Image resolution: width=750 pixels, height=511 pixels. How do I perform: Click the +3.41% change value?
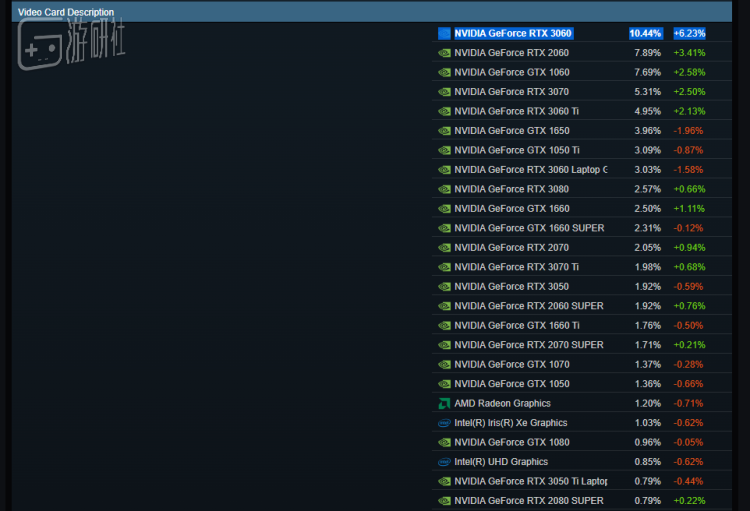(x=689, y=53)
